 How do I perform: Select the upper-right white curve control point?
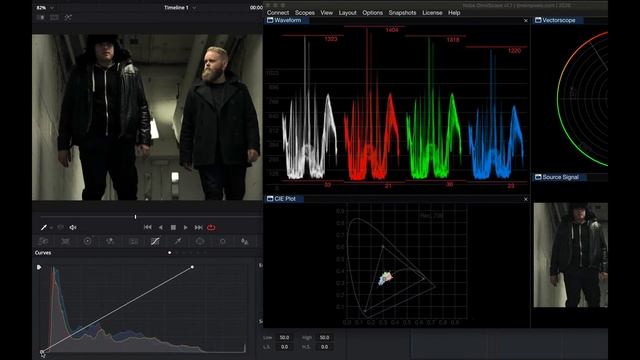192,267
